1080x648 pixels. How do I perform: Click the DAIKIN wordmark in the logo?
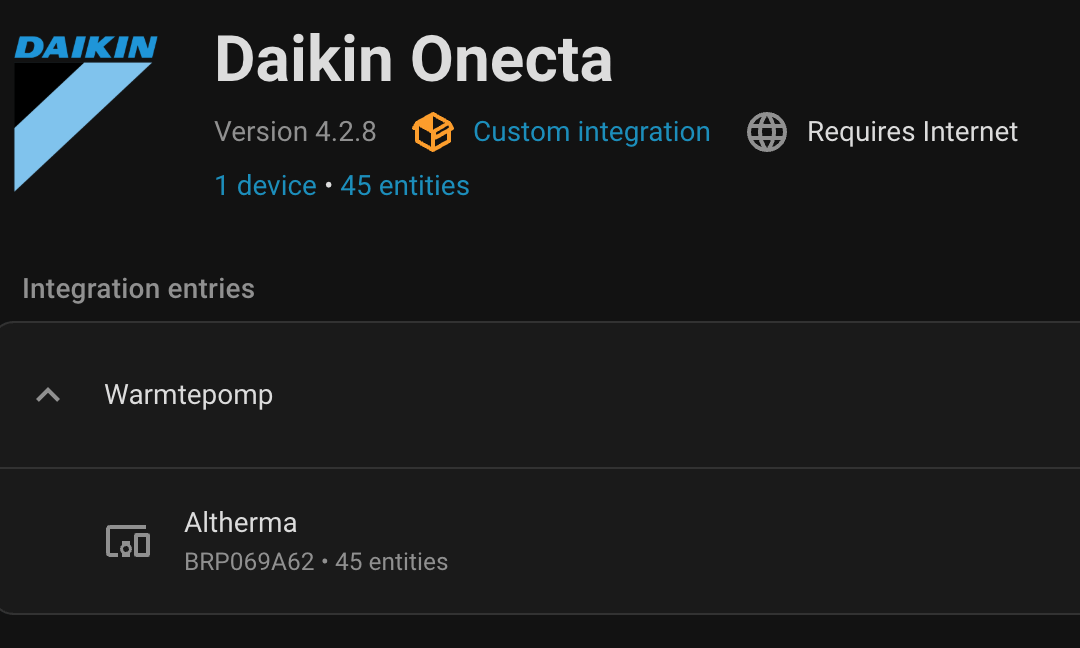(85, 48)
